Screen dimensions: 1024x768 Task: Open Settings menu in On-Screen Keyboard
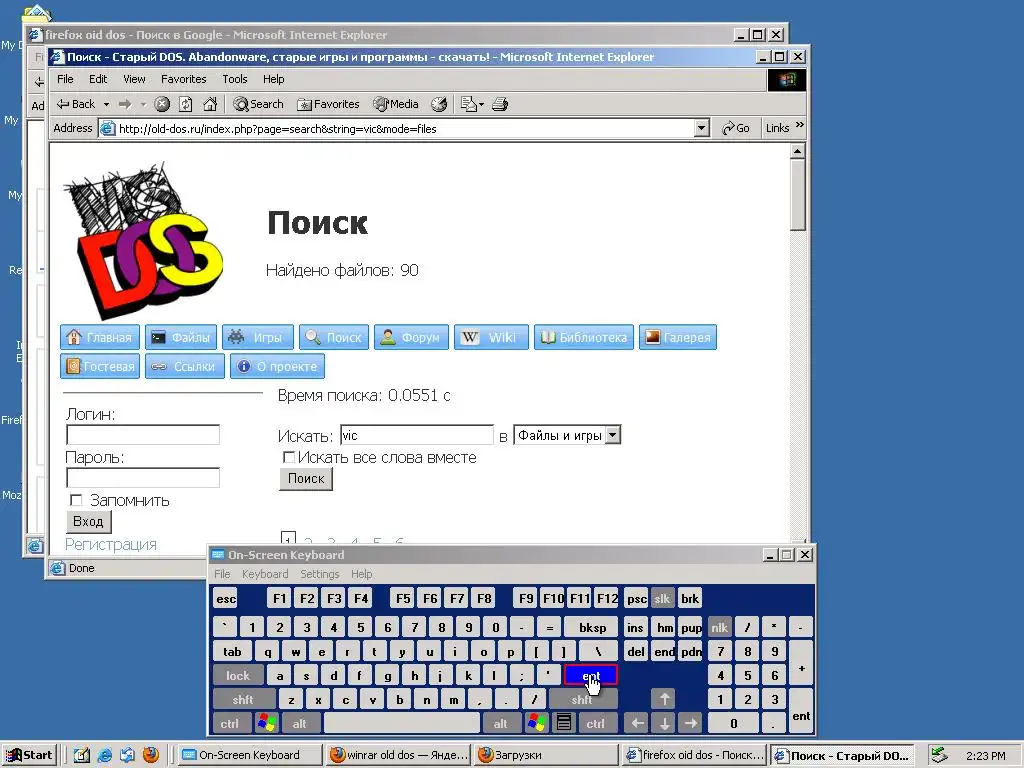point(319,574)
